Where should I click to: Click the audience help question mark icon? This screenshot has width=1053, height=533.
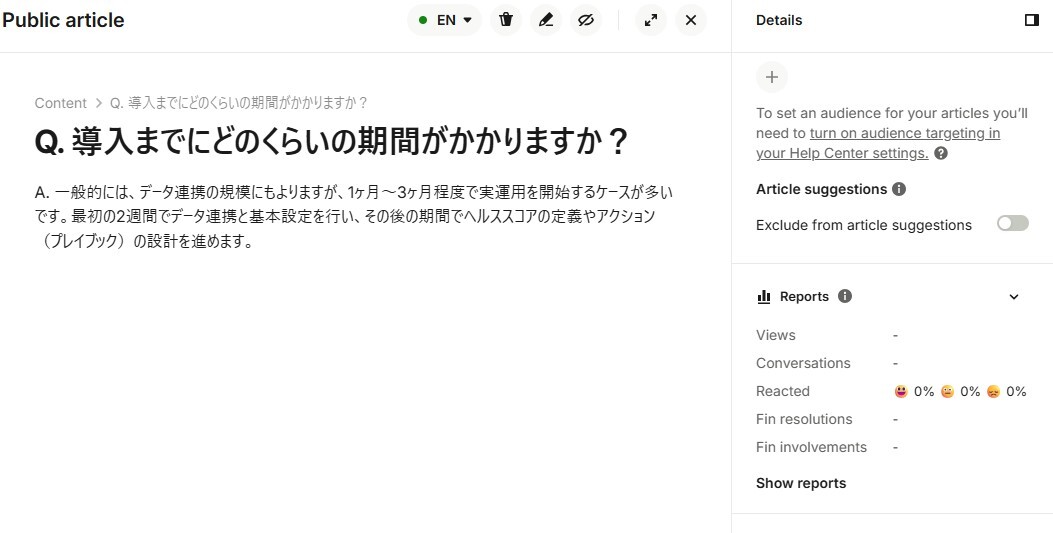coord(941,153)
